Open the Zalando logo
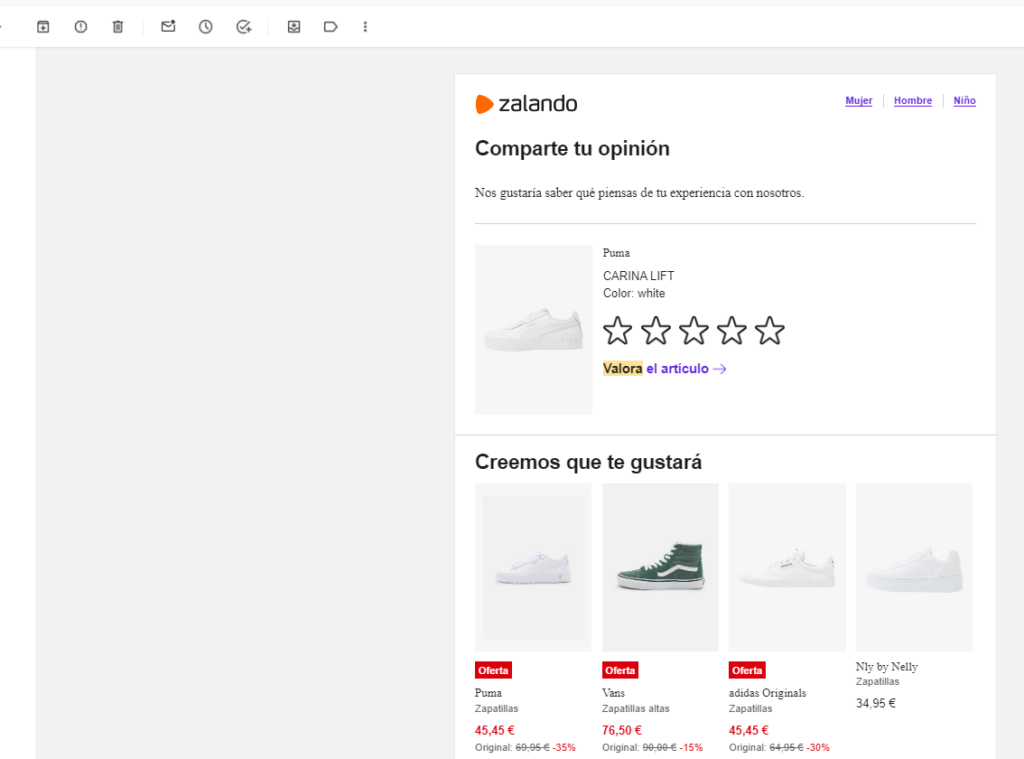 526,104
